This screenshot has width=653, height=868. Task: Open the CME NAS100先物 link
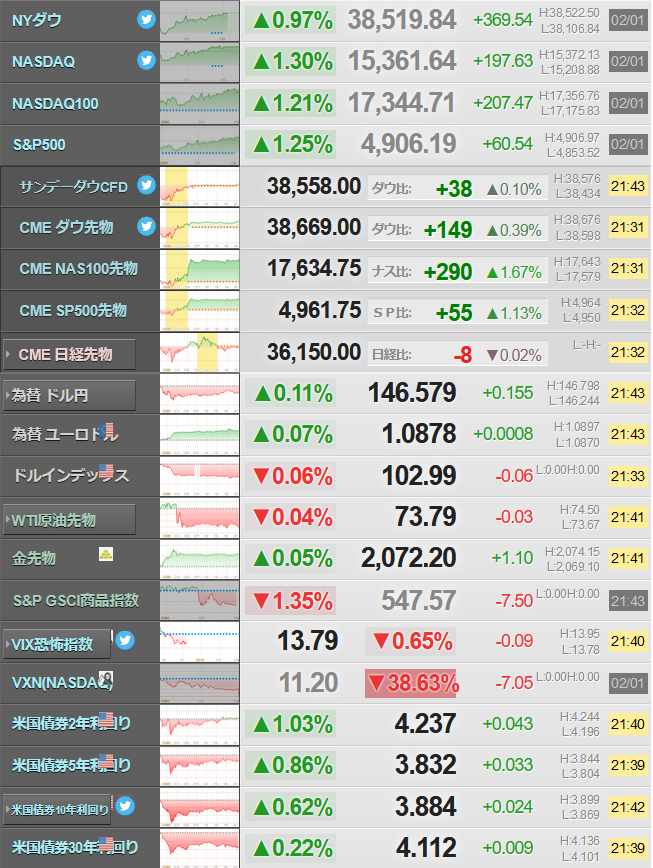tap(79, 269)
